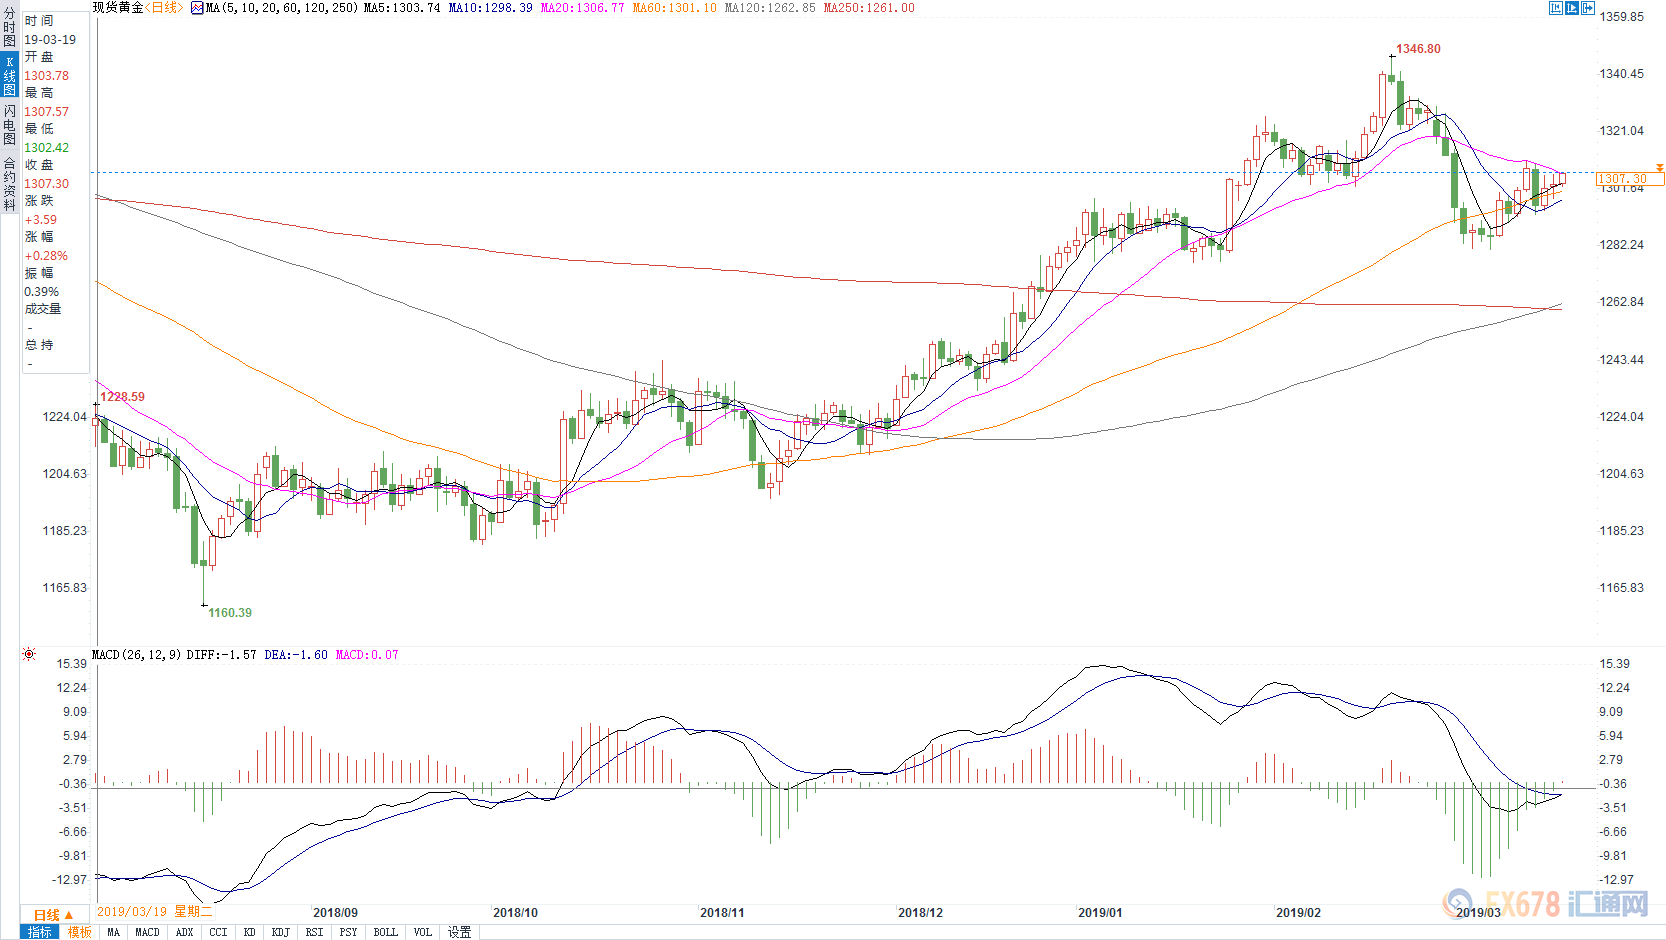Click the 2018/09 time axis marker

pyautogui.click(x=335, y=913)
